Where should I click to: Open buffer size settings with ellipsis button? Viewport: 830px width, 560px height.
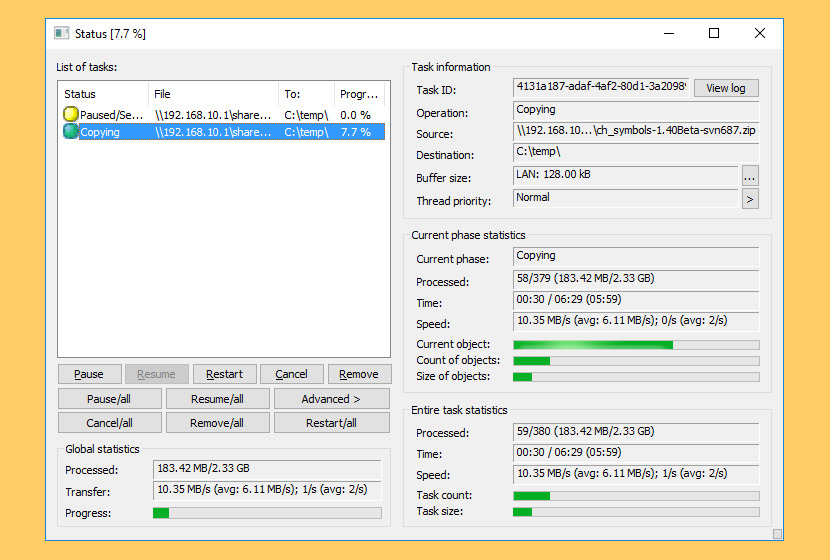click(x=750, y=176)
